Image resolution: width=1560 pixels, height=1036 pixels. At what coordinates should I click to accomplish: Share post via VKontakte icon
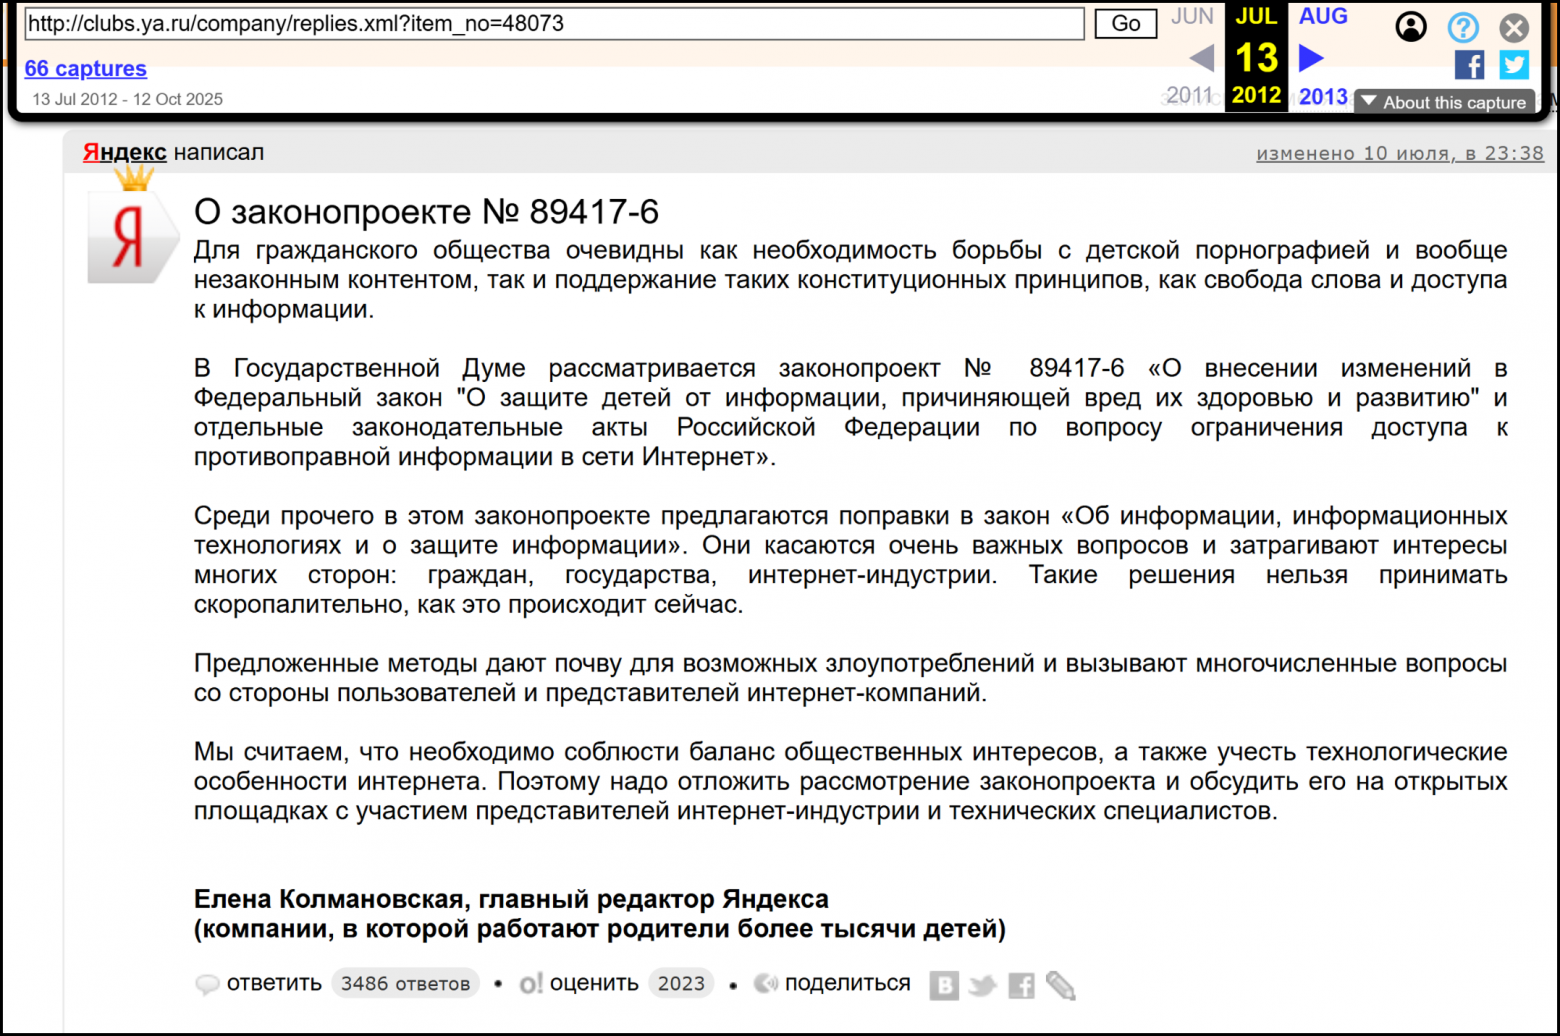point(943,986)
